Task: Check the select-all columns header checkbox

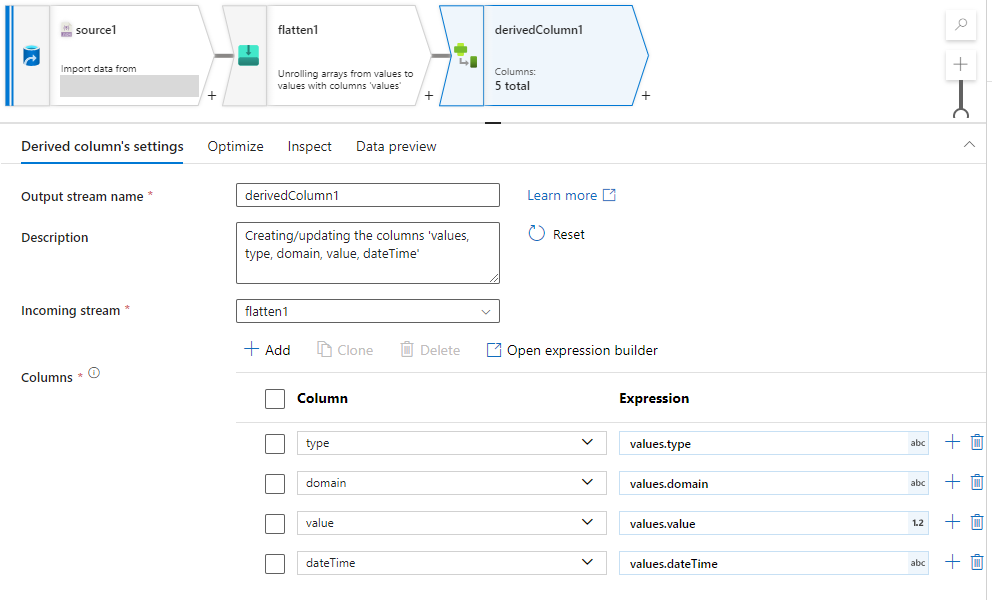Action: 275,399
